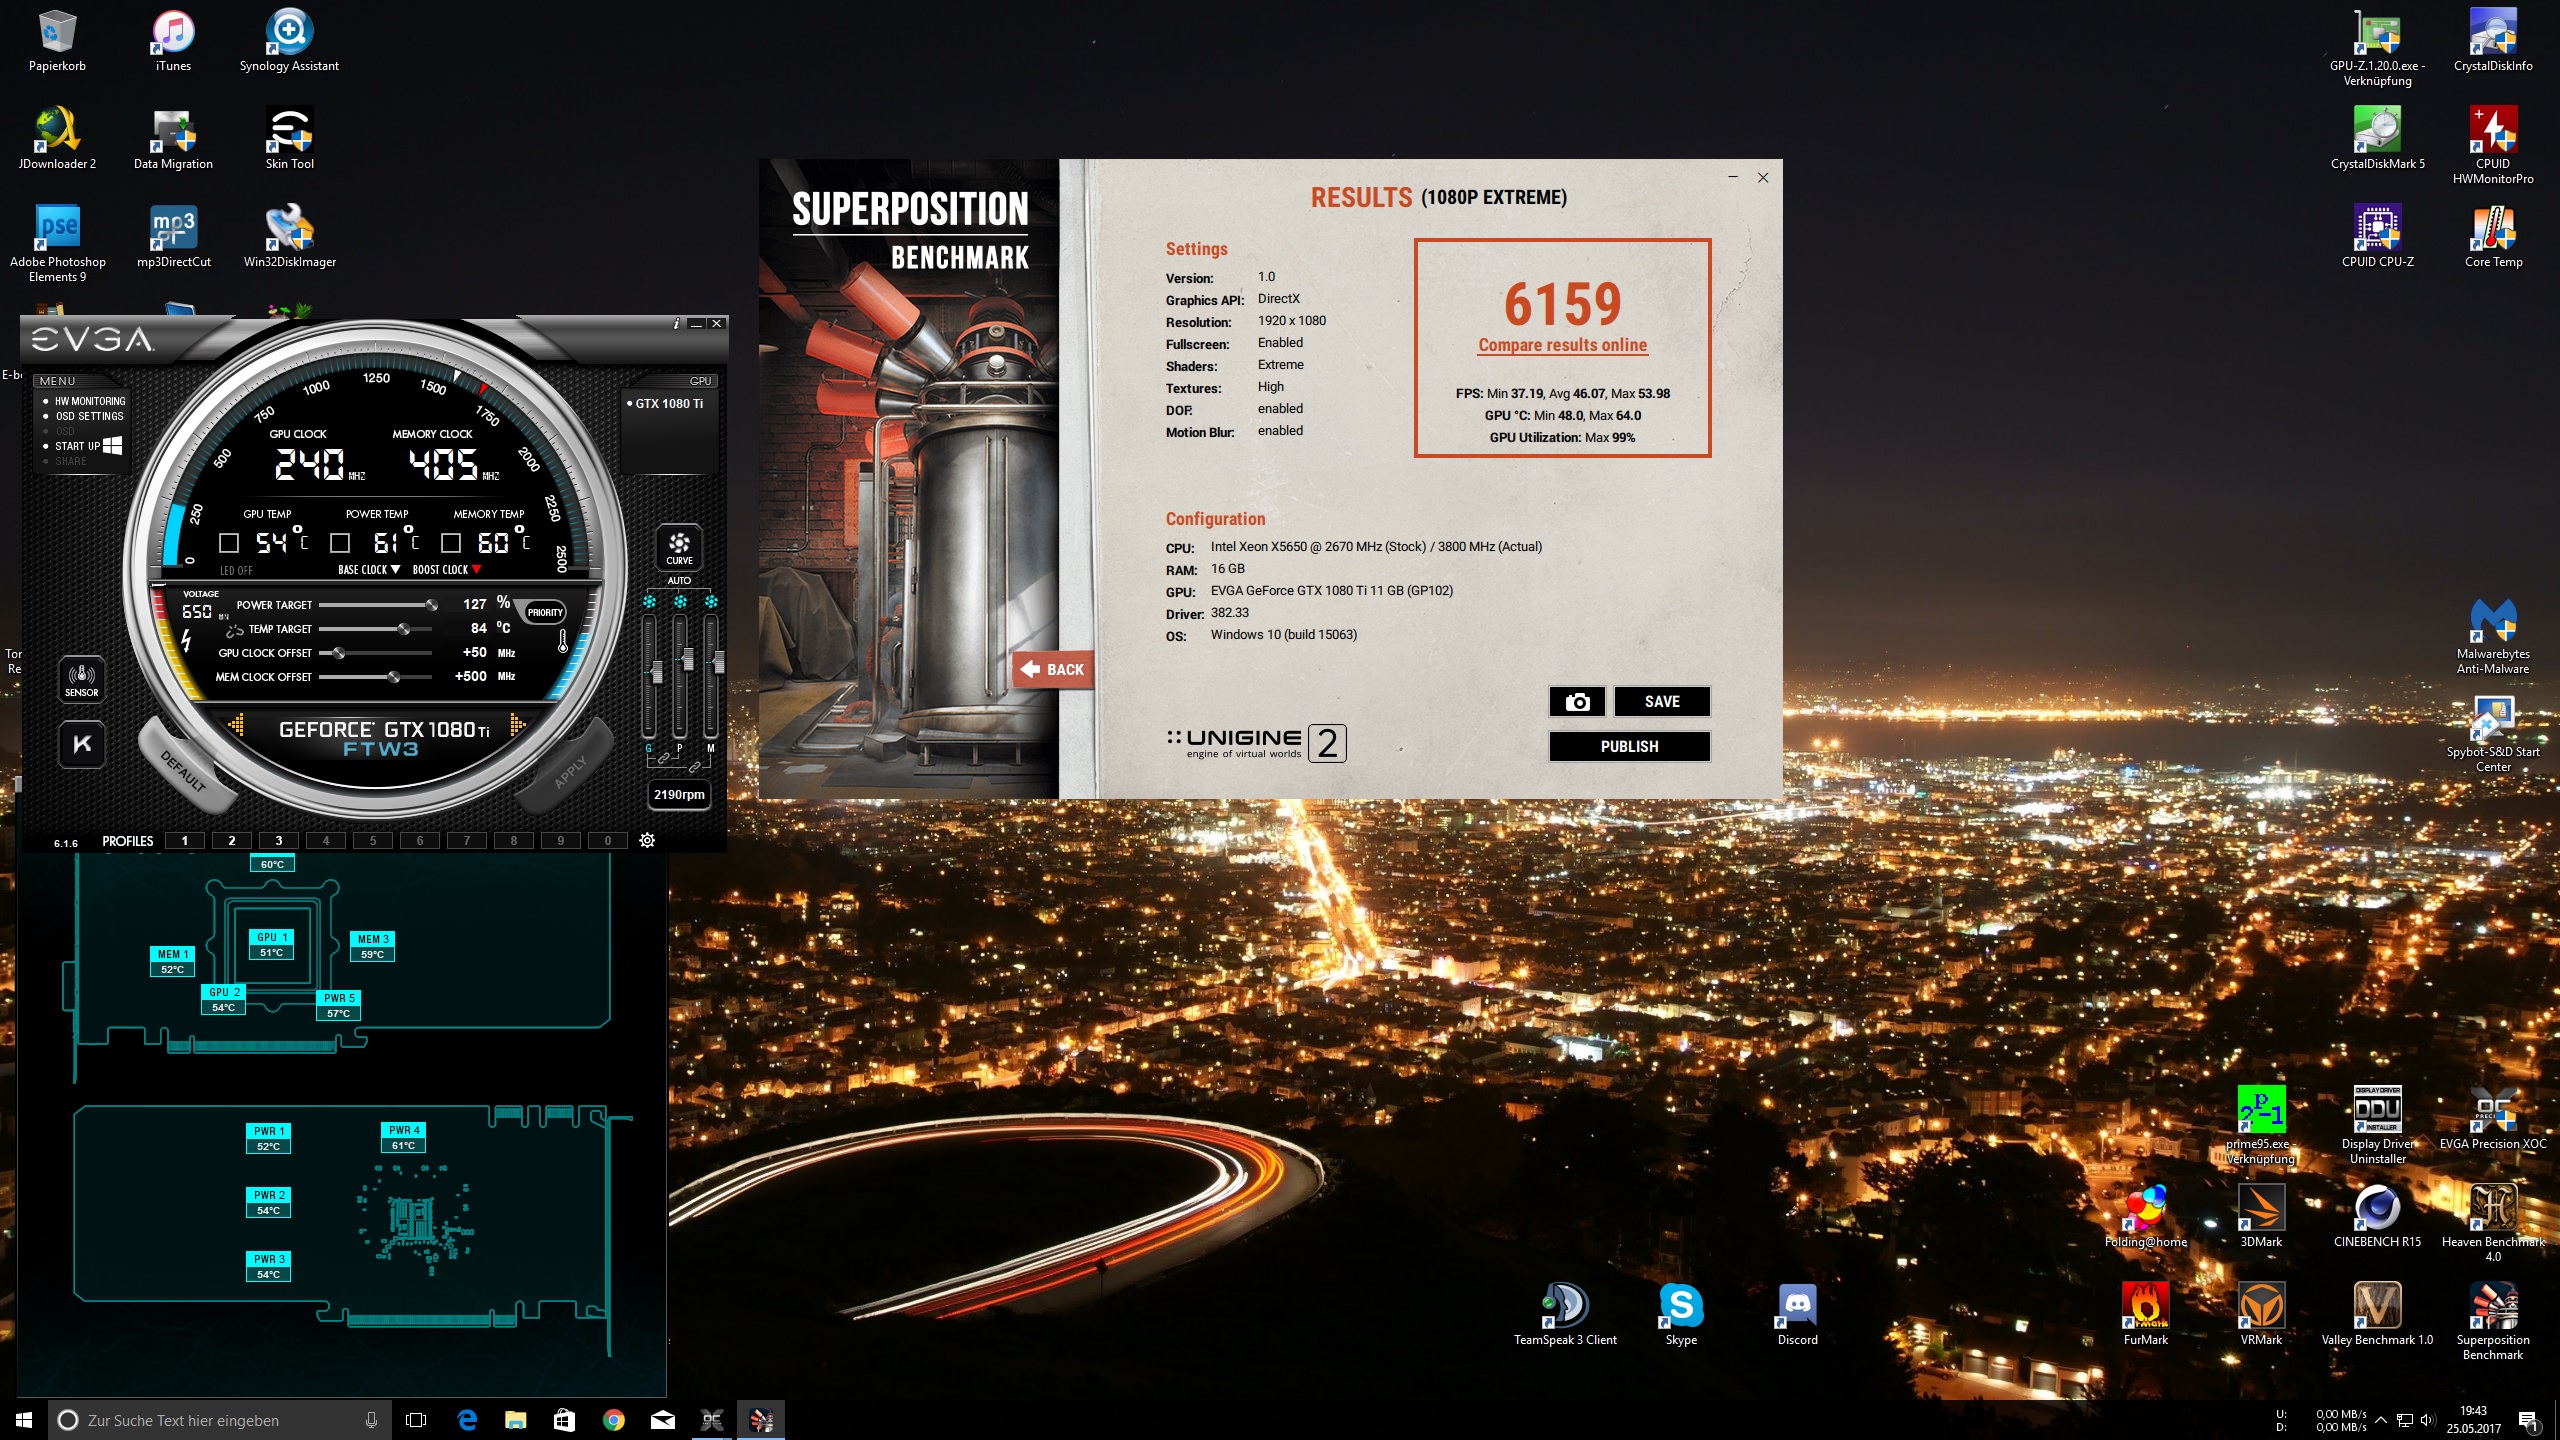
Task: Take screenshot with camera icon
Action: click(x=1577, y=702)
